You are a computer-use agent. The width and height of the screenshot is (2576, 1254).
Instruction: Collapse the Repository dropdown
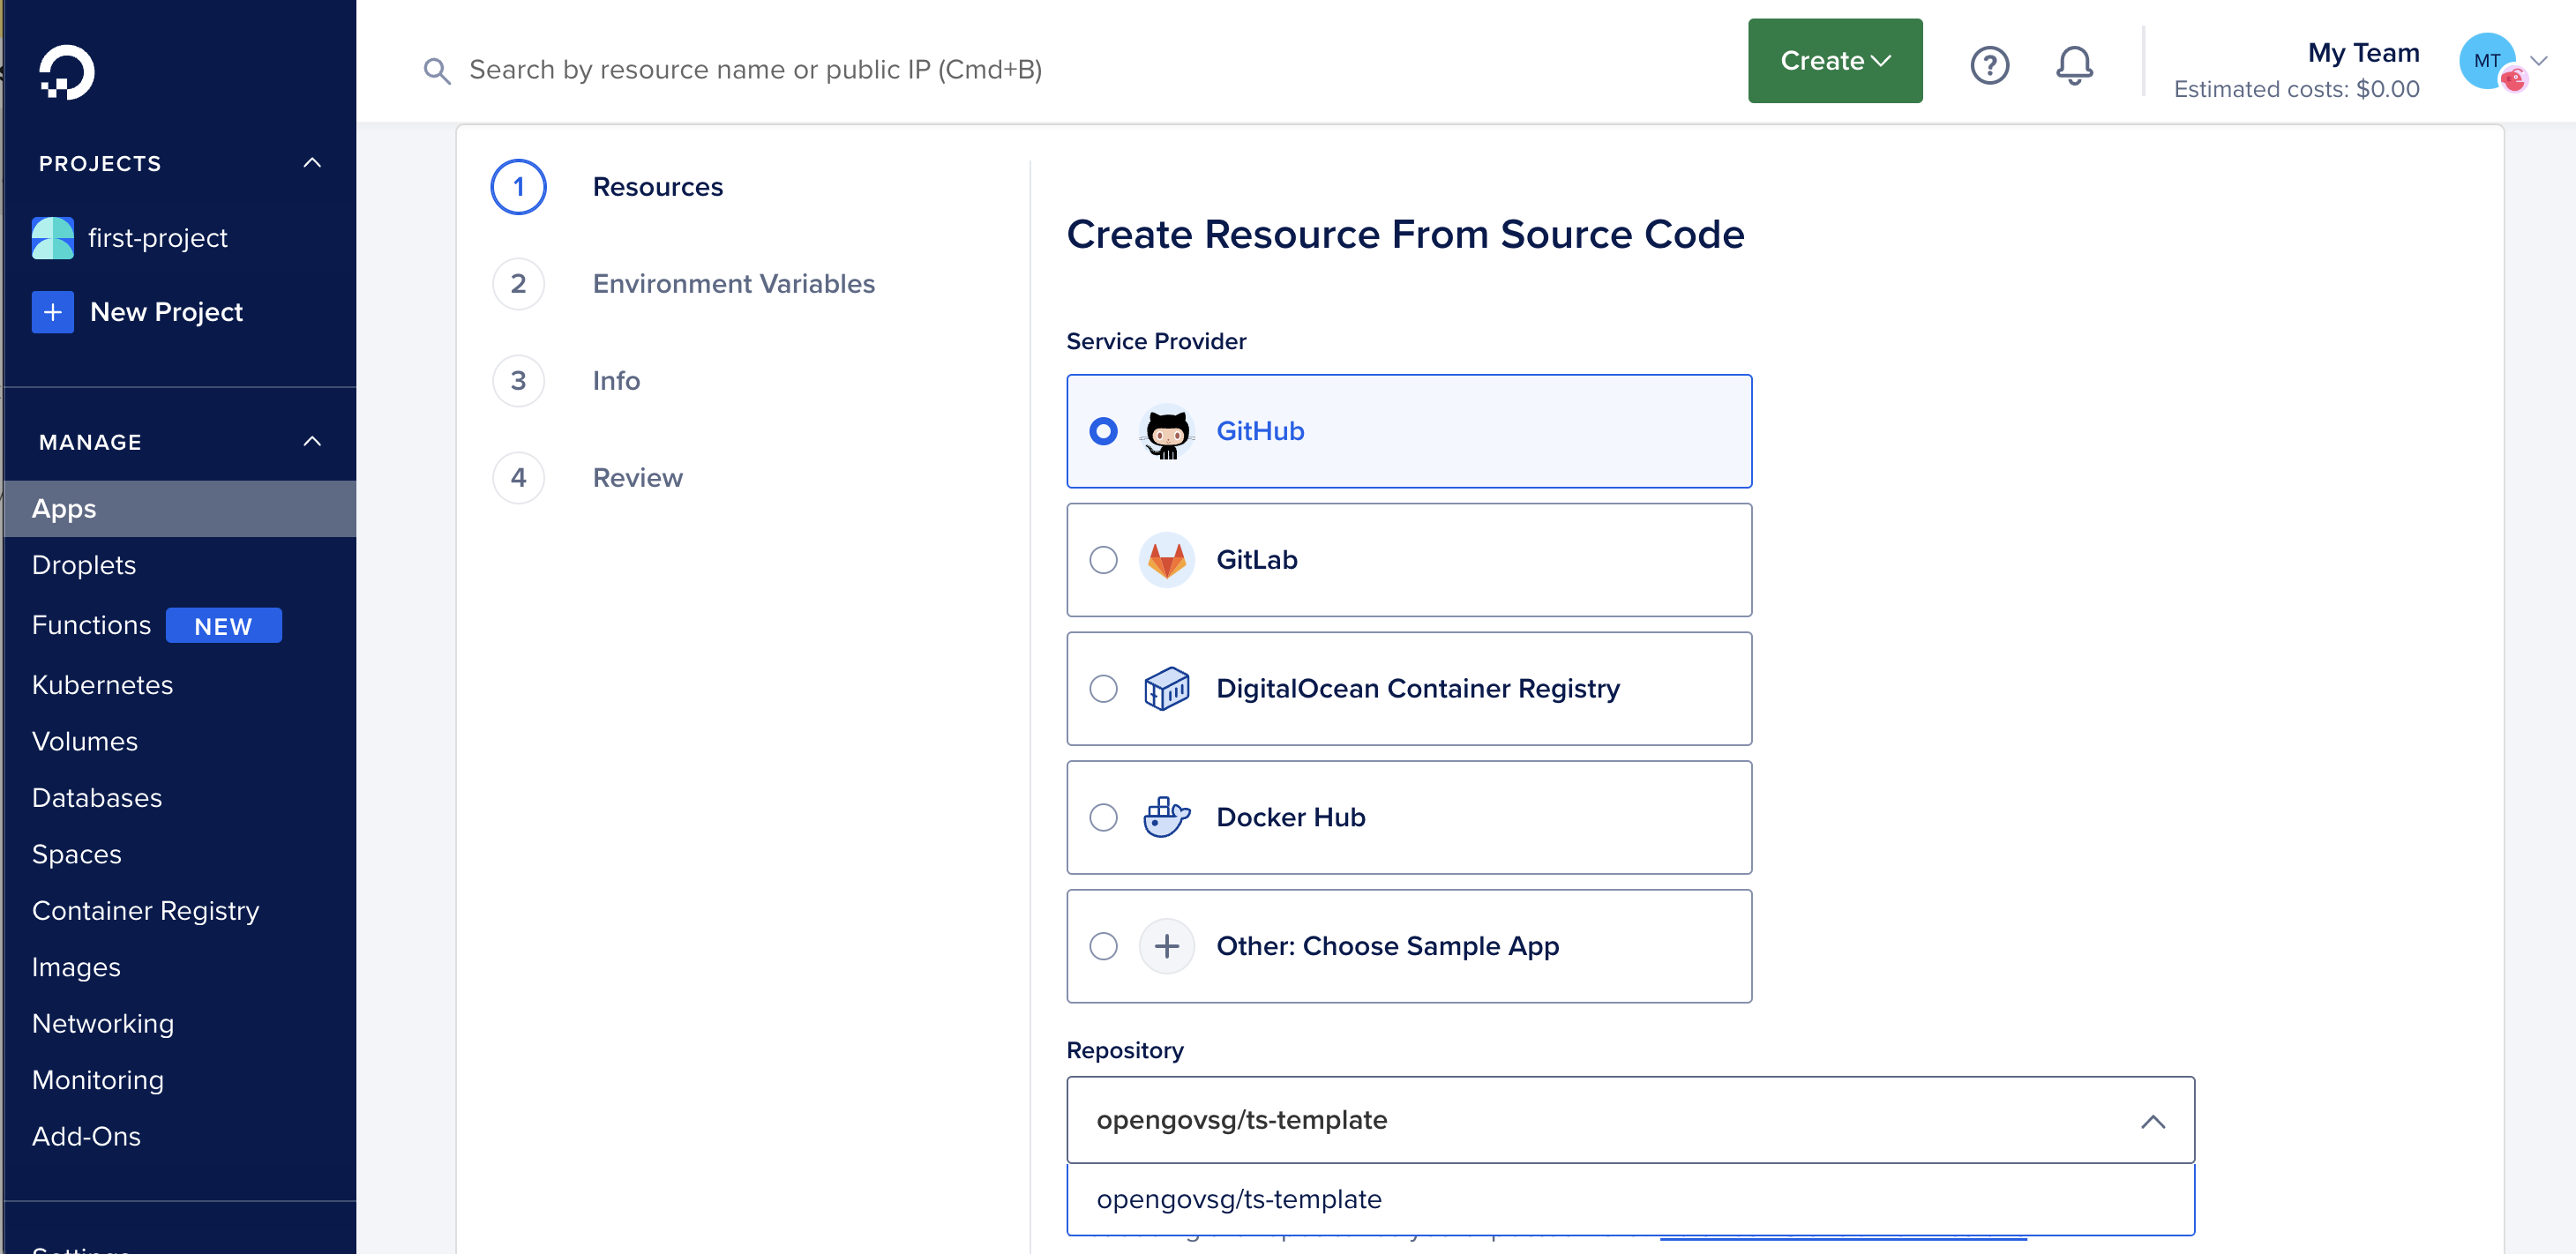point(2152,1122)
